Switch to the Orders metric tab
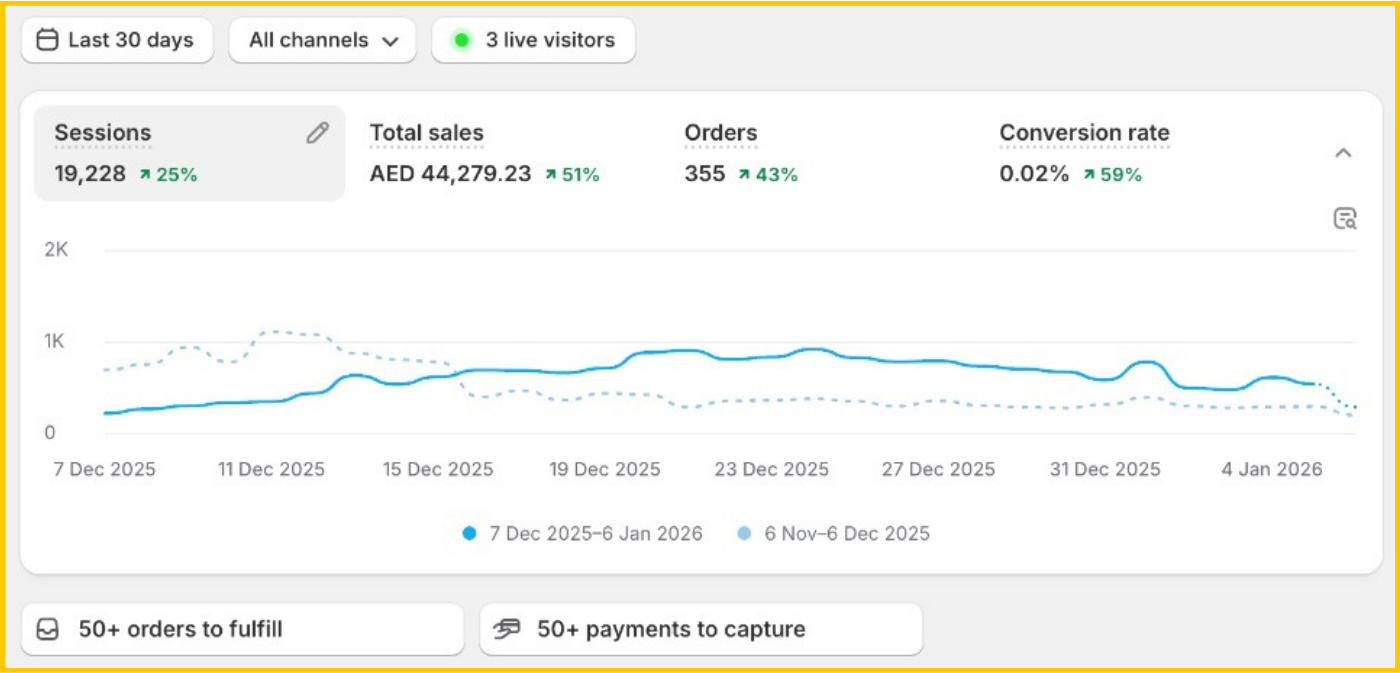This screenshot has height=673, width=1400. click(721, 133)
